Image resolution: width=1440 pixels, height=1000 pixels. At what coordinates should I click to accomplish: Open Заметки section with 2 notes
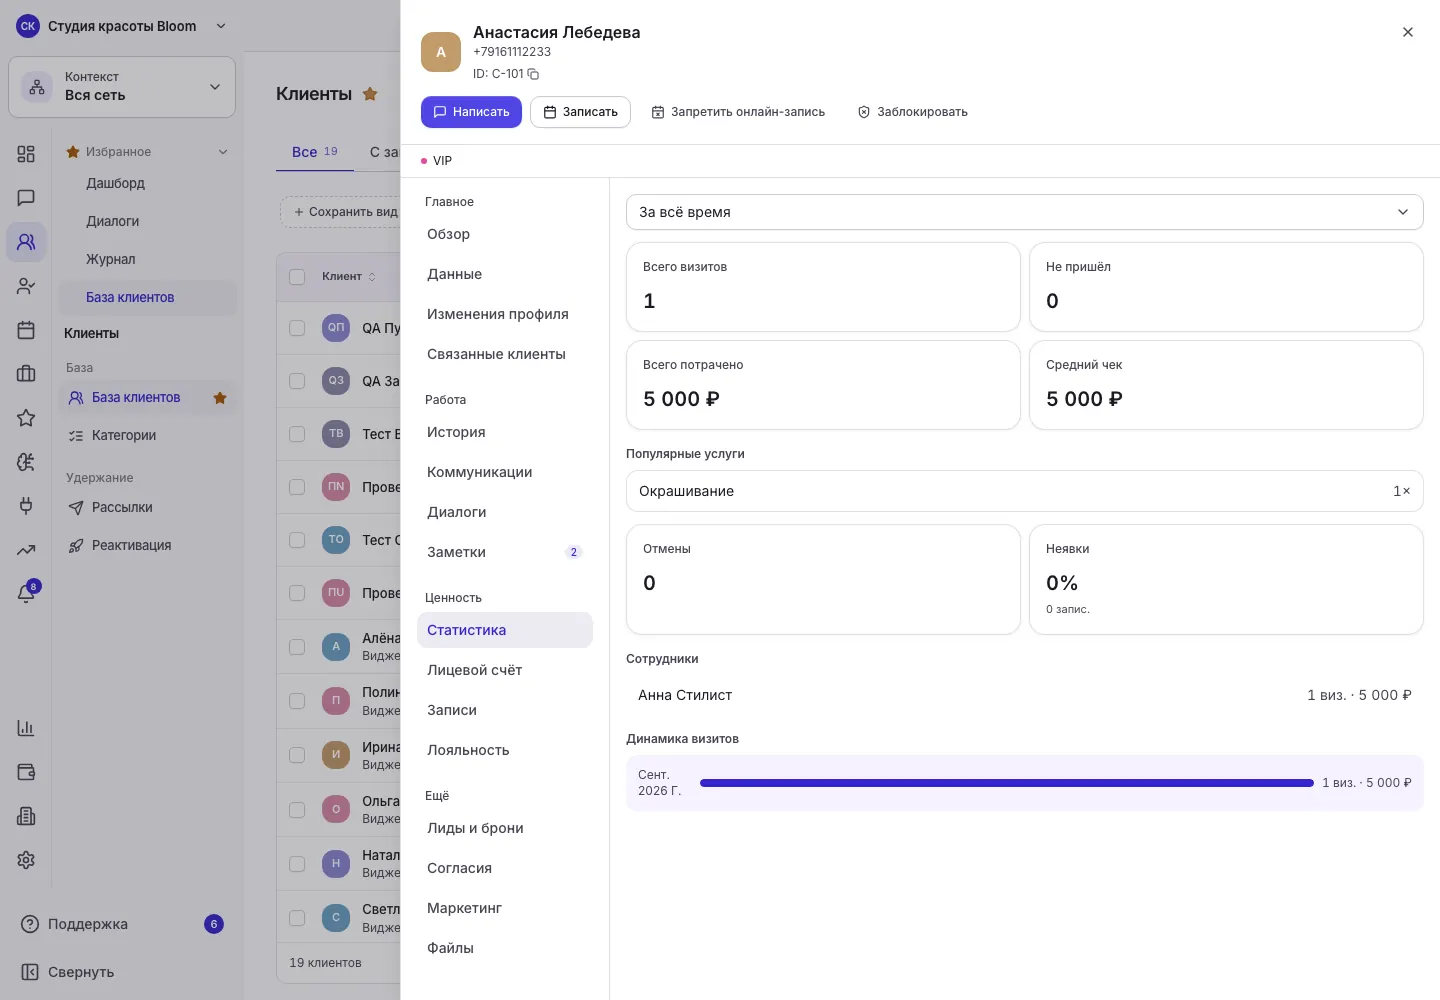click(x=505, y=552)
